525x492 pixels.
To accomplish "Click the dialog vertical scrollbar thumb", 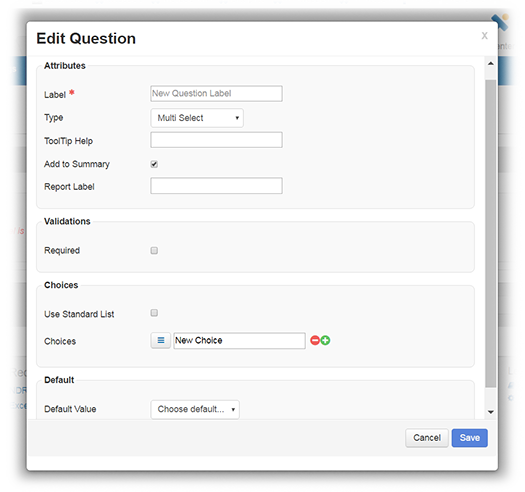I will [x=491, y=233].
